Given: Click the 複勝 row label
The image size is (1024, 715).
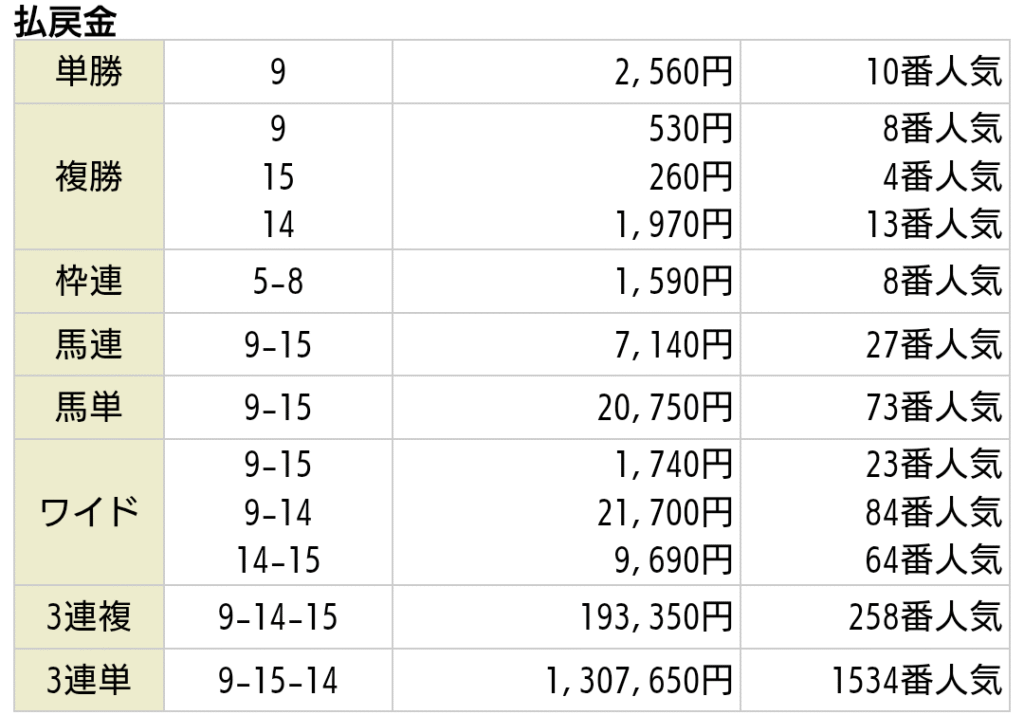Looking at the screenshot, I should click(x=89, y=177).
